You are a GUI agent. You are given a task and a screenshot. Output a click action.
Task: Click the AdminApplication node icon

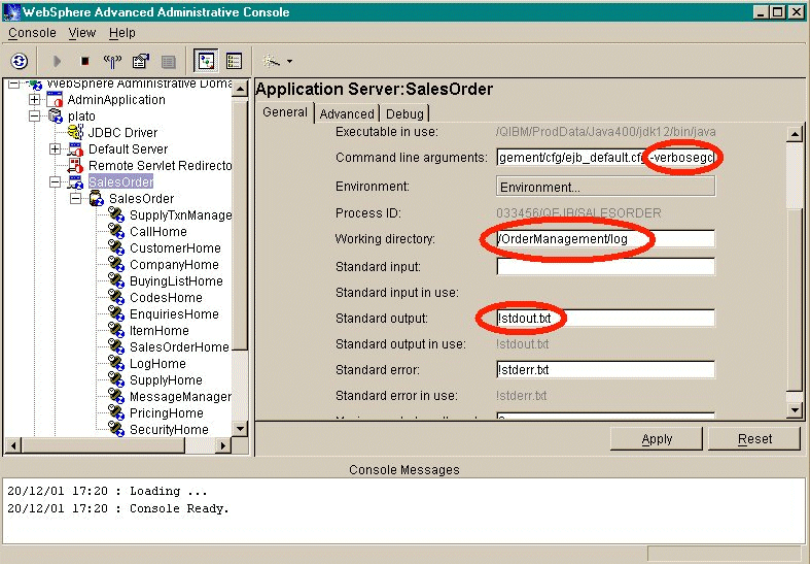[54, 99]
